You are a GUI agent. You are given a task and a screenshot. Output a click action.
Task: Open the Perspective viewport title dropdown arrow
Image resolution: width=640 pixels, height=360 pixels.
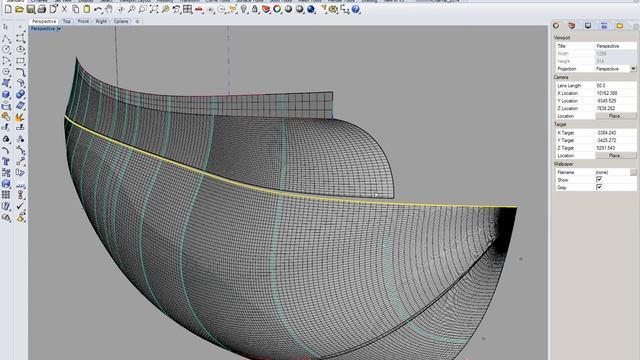click(59, 29)
